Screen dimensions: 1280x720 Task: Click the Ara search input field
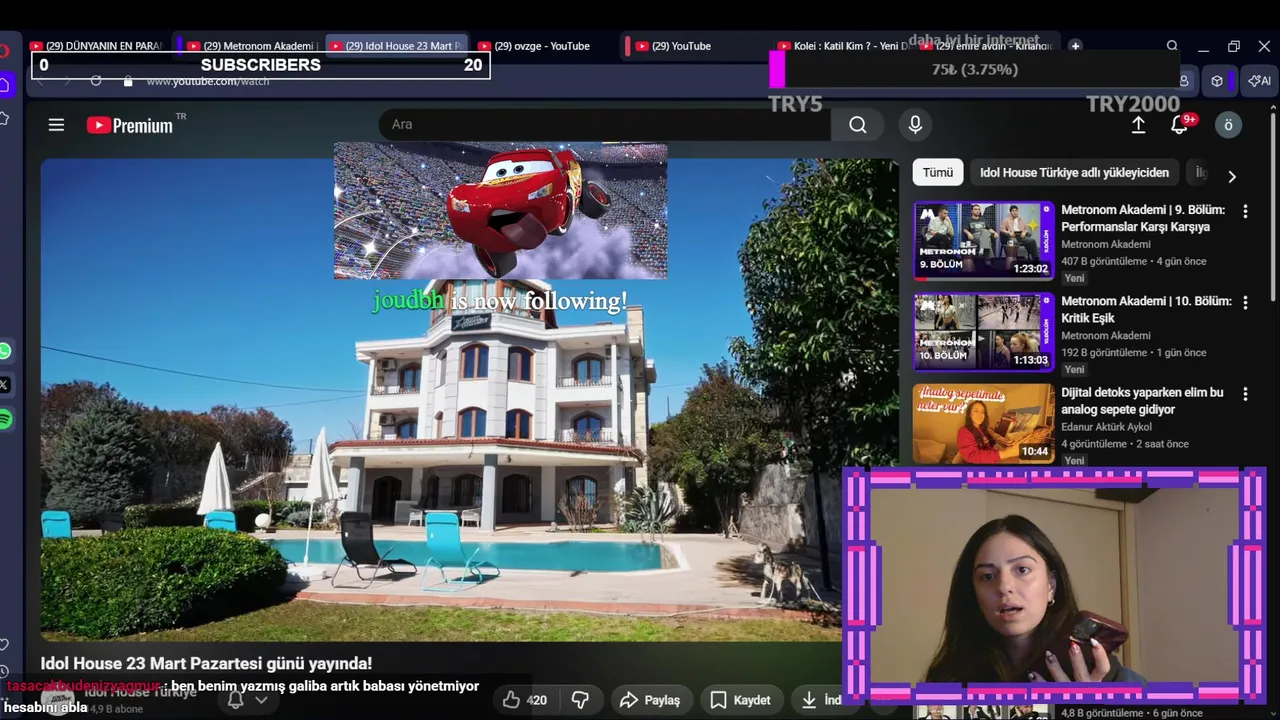(604, 125)
